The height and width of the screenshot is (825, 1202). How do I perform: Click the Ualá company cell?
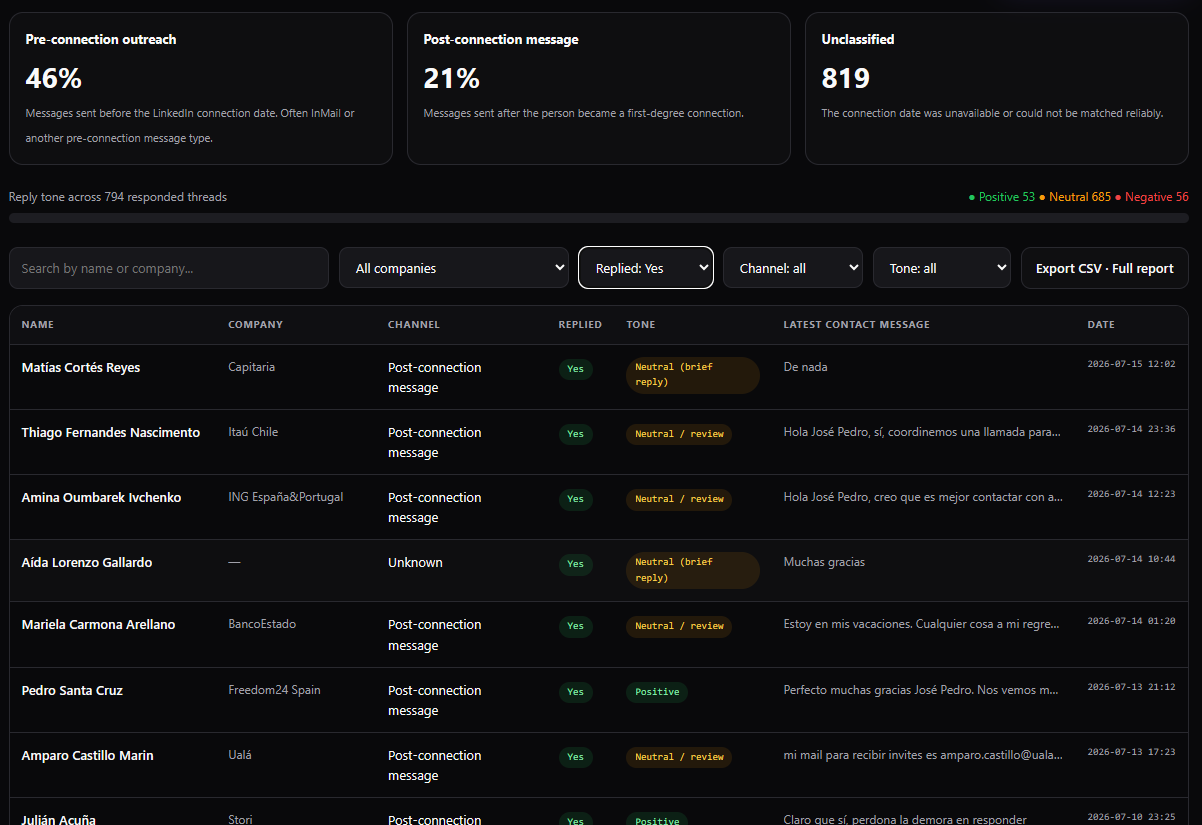point(240,755)
